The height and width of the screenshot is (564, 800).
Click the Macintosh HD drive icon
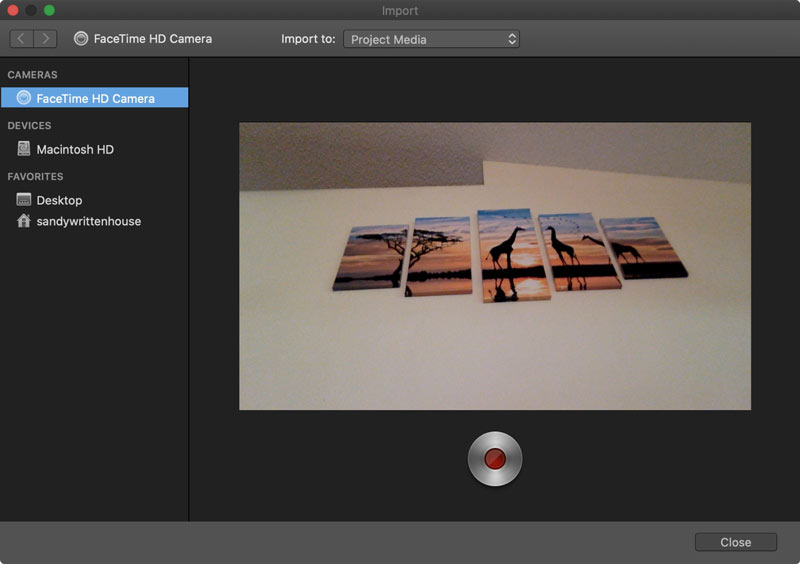pyautogui.click(x=24, y=149)
